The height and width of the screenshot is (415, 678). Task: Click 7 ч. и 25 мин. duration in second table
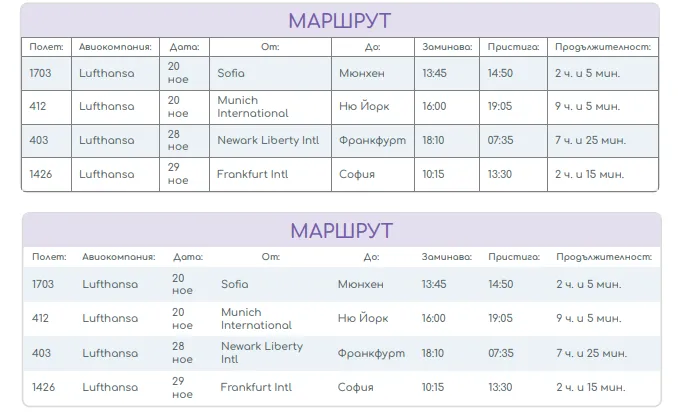pos(590,353)
